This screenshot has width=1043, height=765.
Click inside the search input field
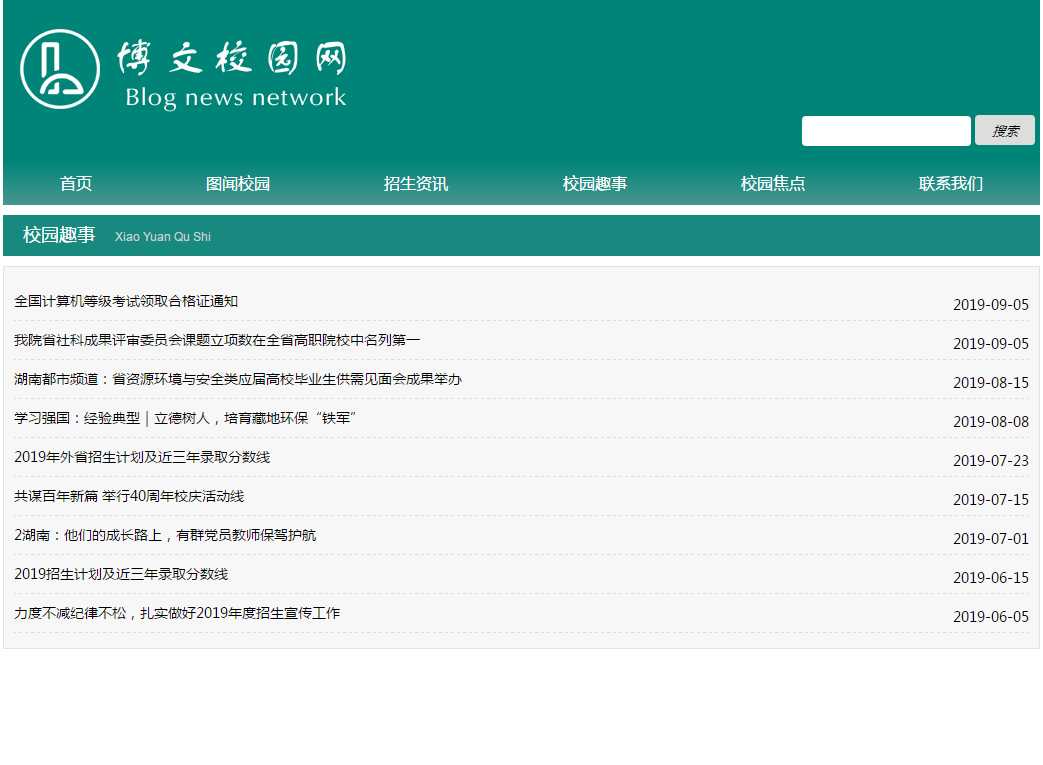coord(885,131)
